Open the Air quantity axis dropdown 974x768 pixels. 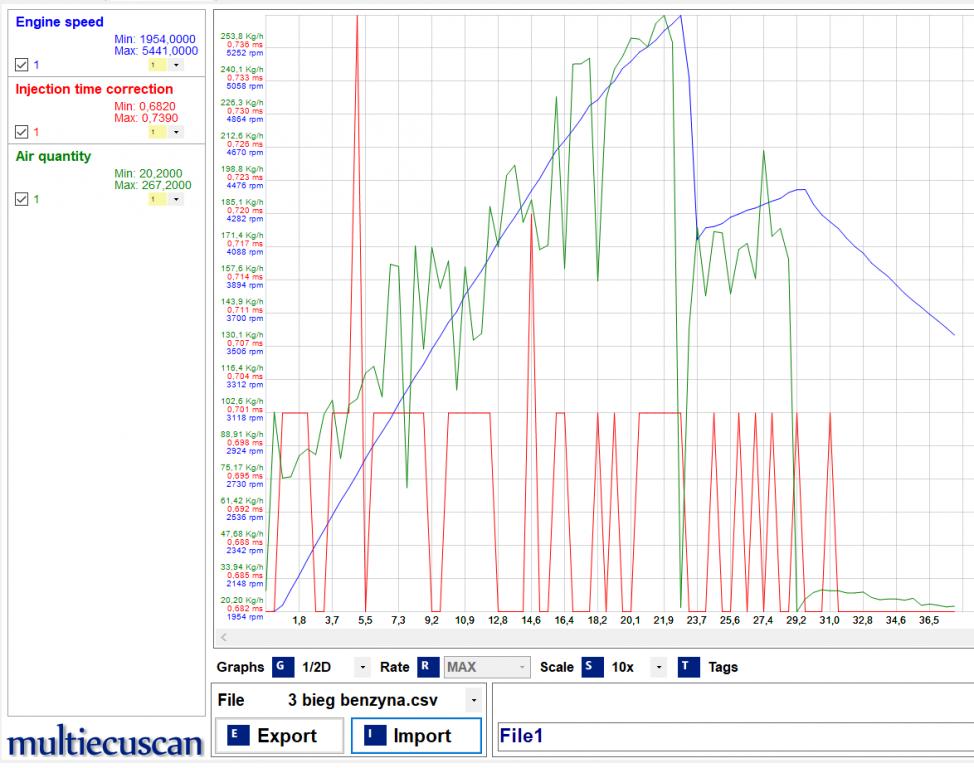(176, 199)
